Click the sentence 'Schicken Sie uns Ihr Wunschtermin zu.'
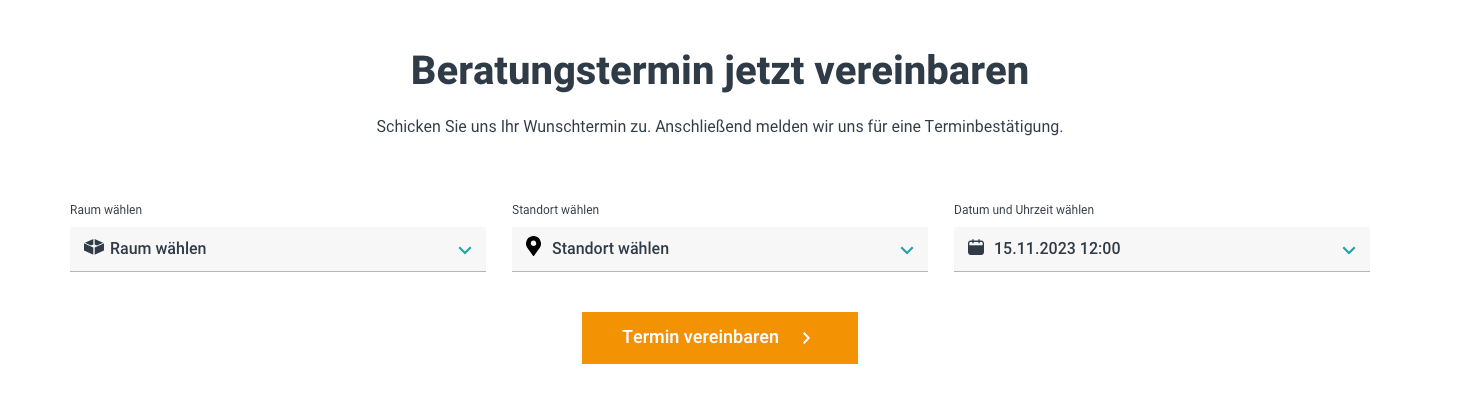This screenshot has height=418, width=1476. click(513, 128)
